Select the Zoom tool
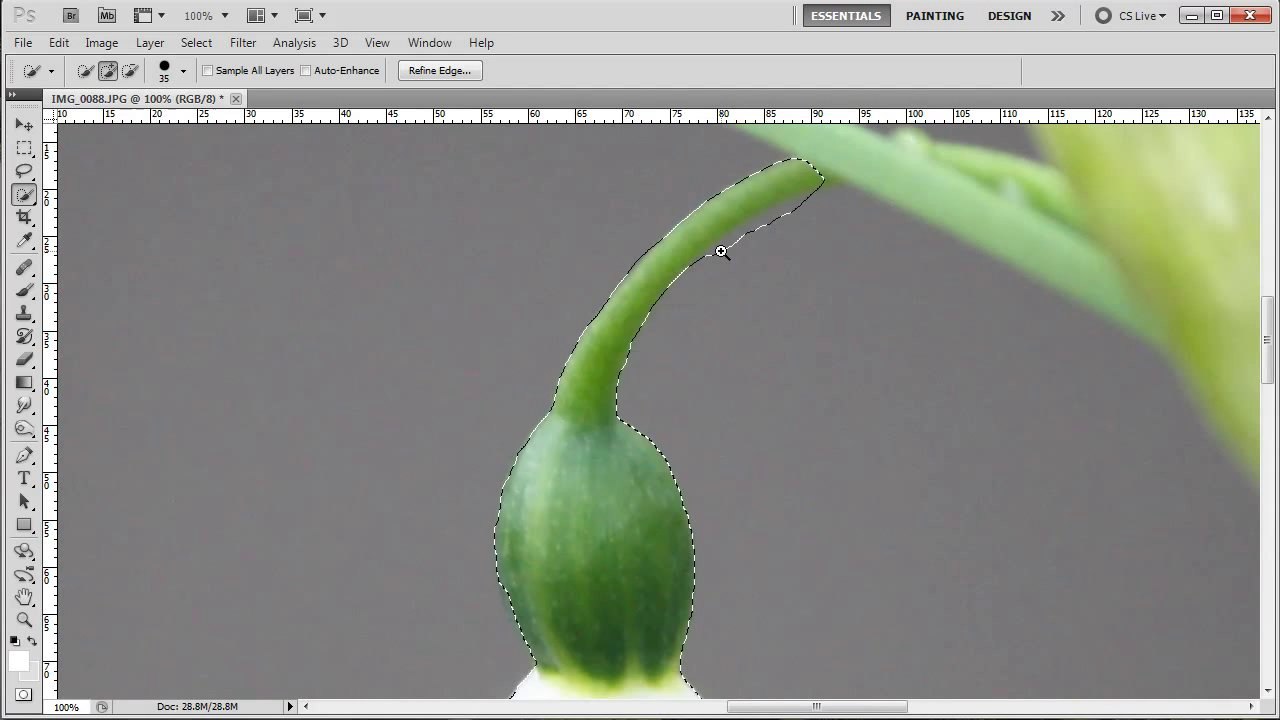 tap(24, 620)
